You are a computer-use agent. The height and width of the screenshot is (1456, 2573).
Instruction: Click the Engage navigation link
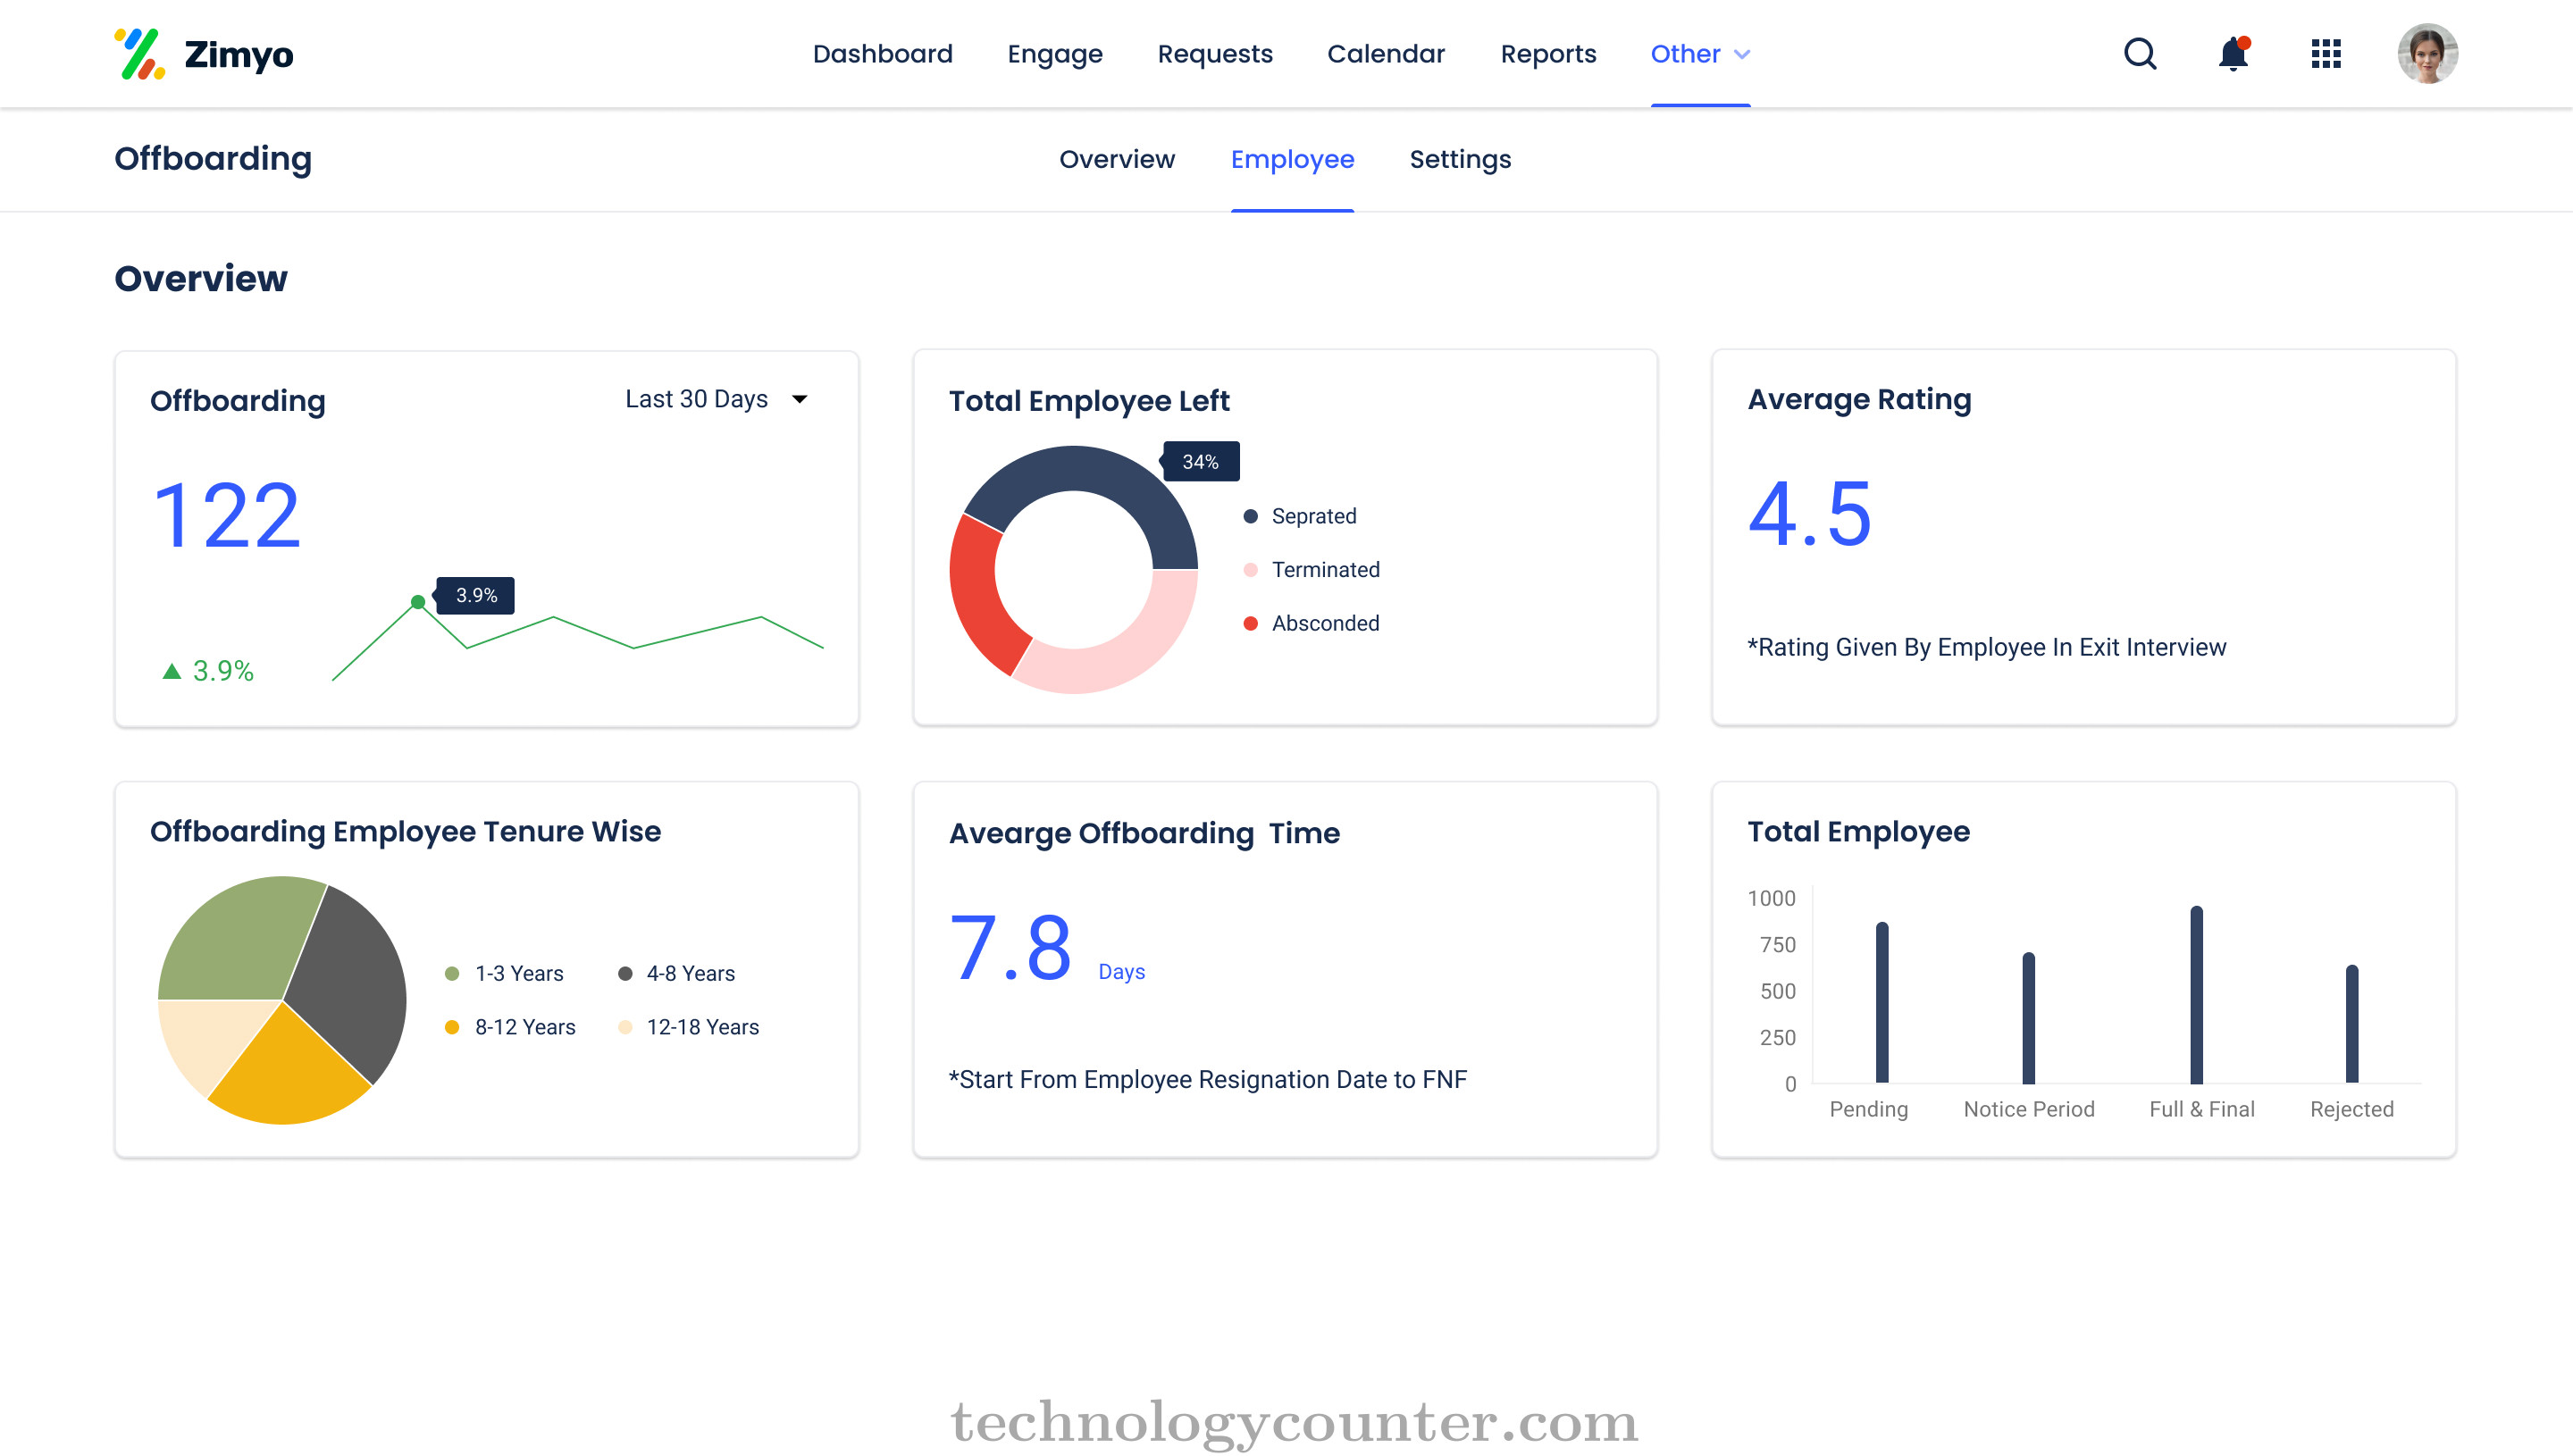click(x=1055, y=53)
